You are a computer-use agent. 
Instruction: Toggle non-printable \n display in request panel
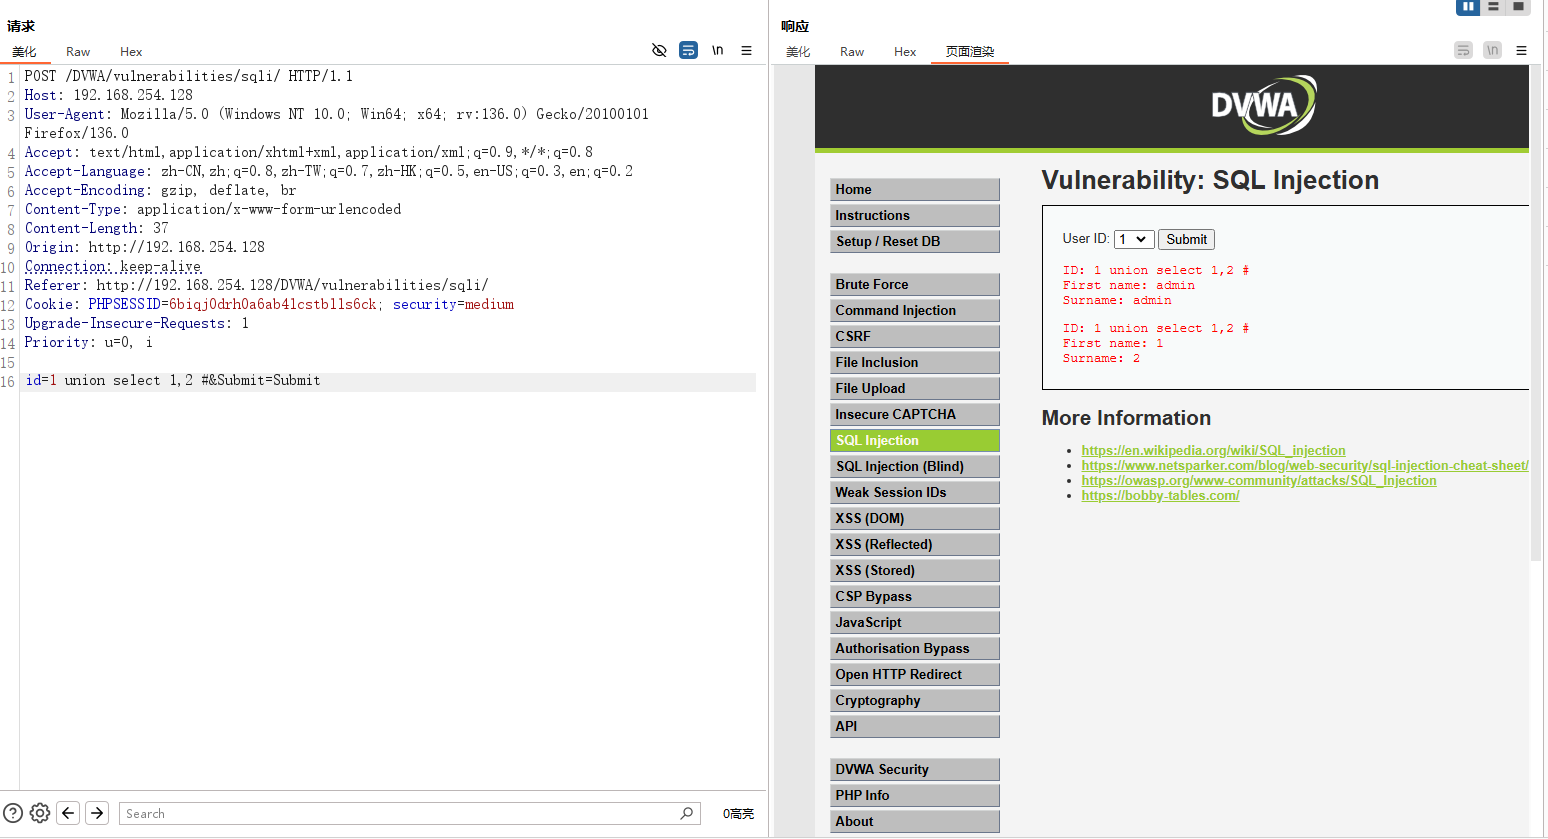tap(717, 50)
